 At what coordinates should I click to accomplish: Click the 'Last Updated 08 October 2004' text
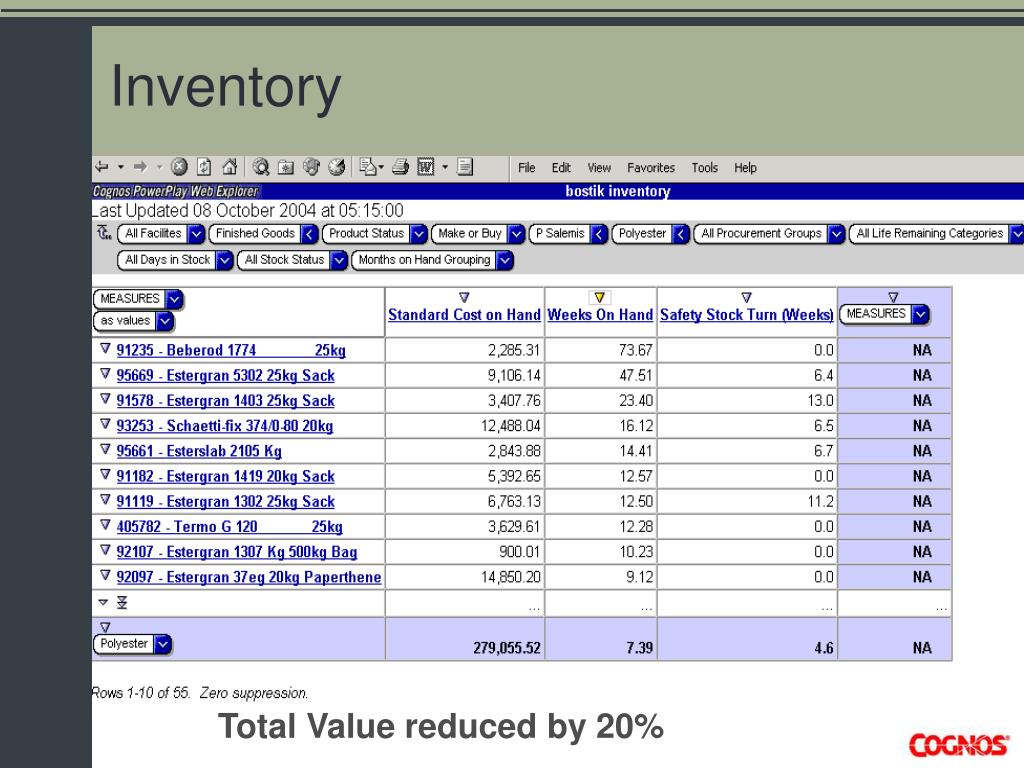[x=248, y=210]
